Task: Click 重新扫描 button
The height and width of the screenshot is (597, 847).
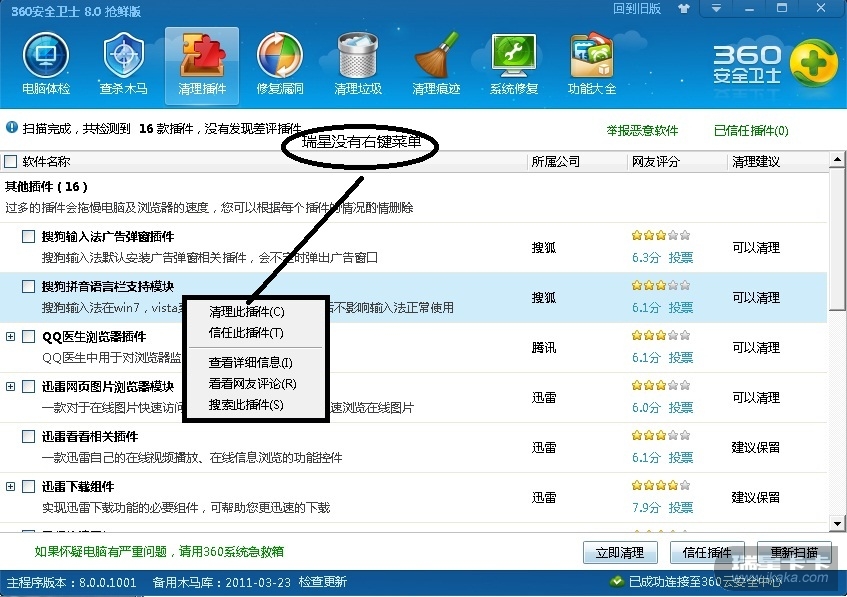Action: (x=794, y=553)
